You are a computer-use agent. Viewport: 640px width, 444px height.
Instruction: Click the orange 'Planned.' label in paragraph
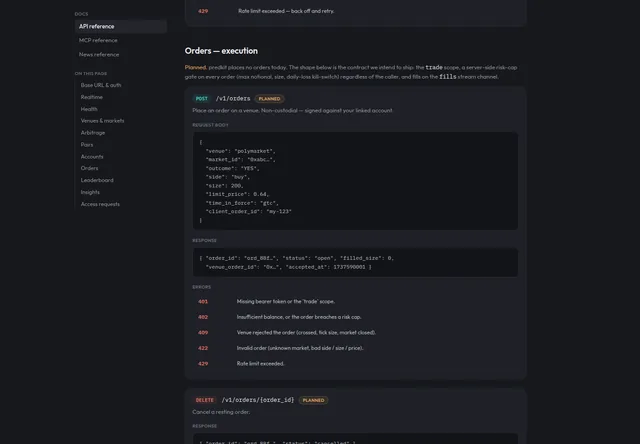(196, 68)
